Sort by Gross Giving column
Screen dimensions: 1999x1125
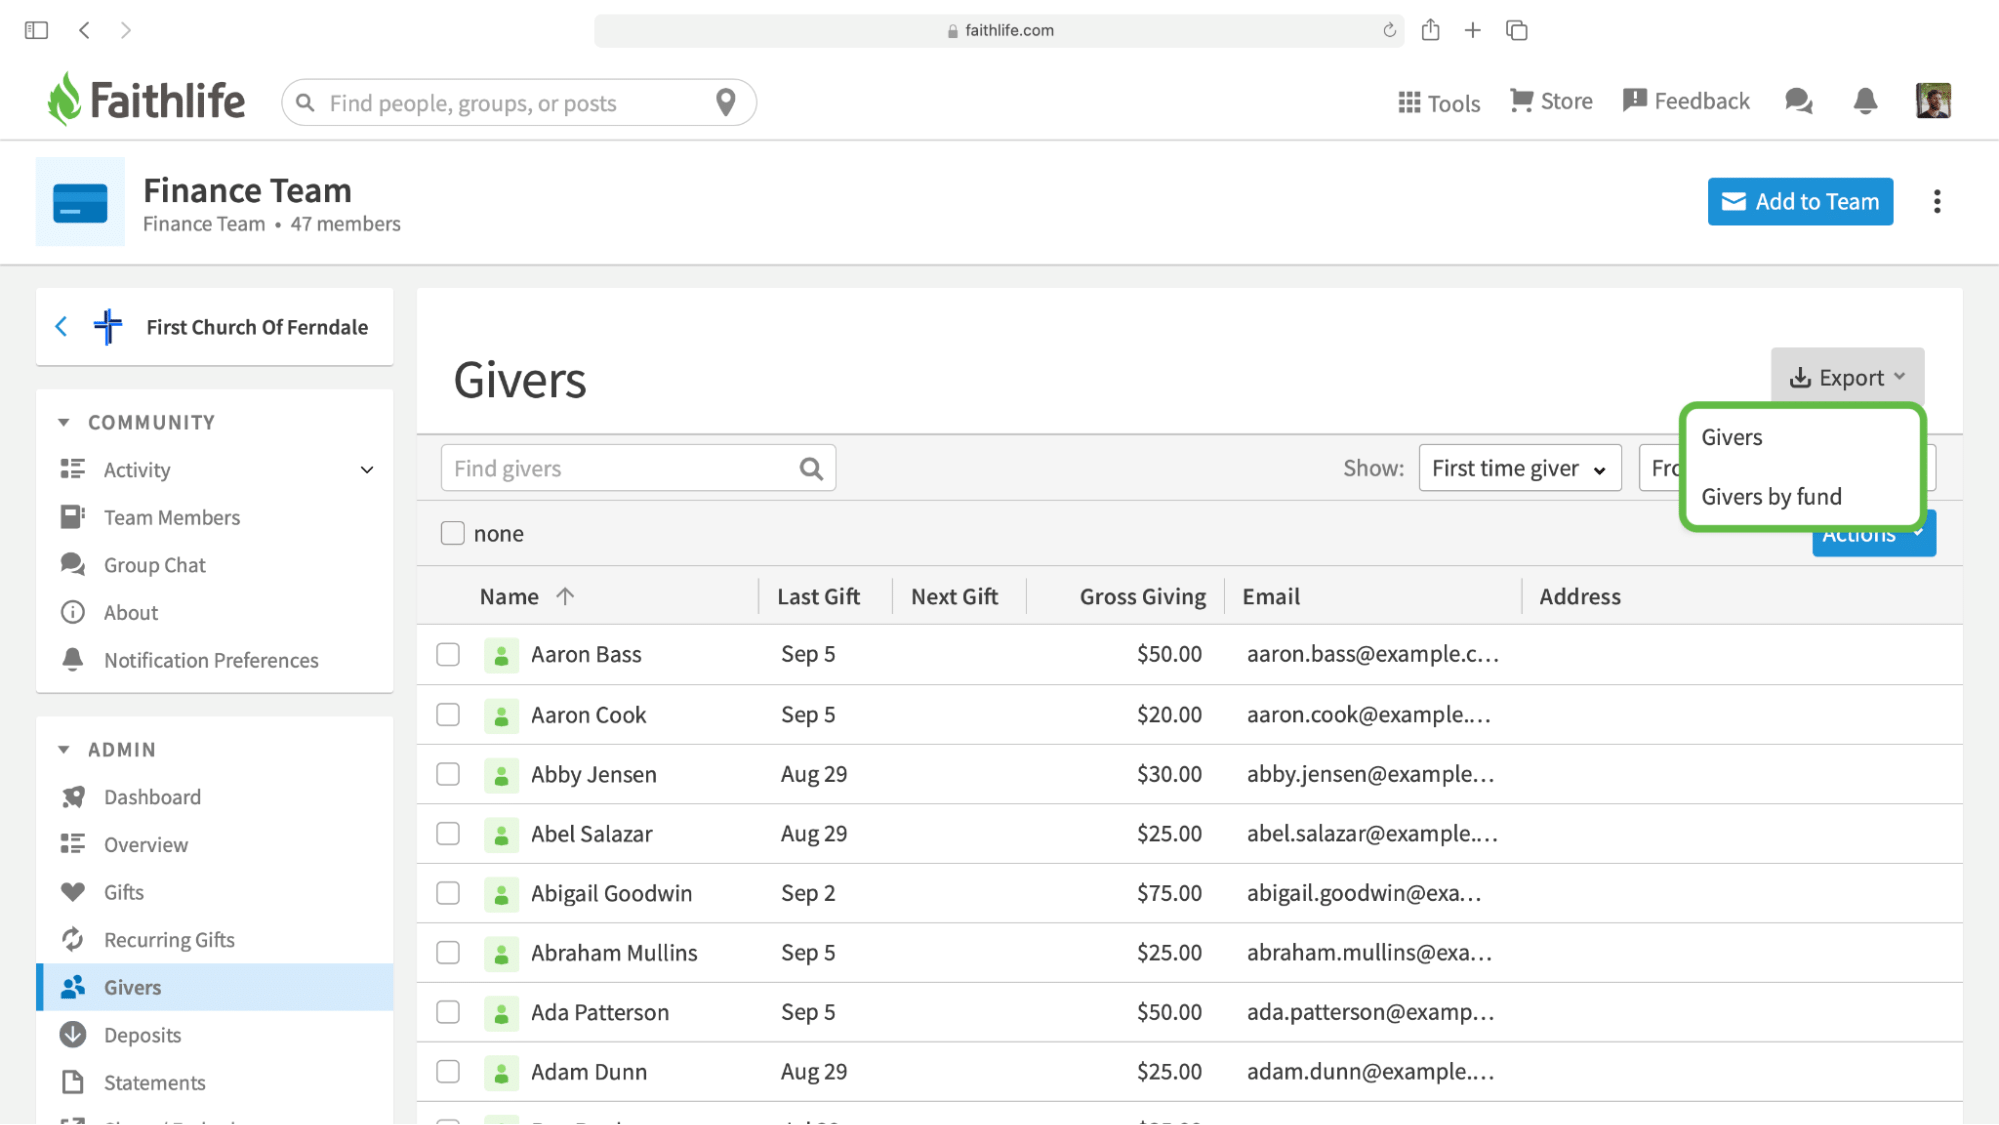pyautogui.click(x=1143, y=597)
